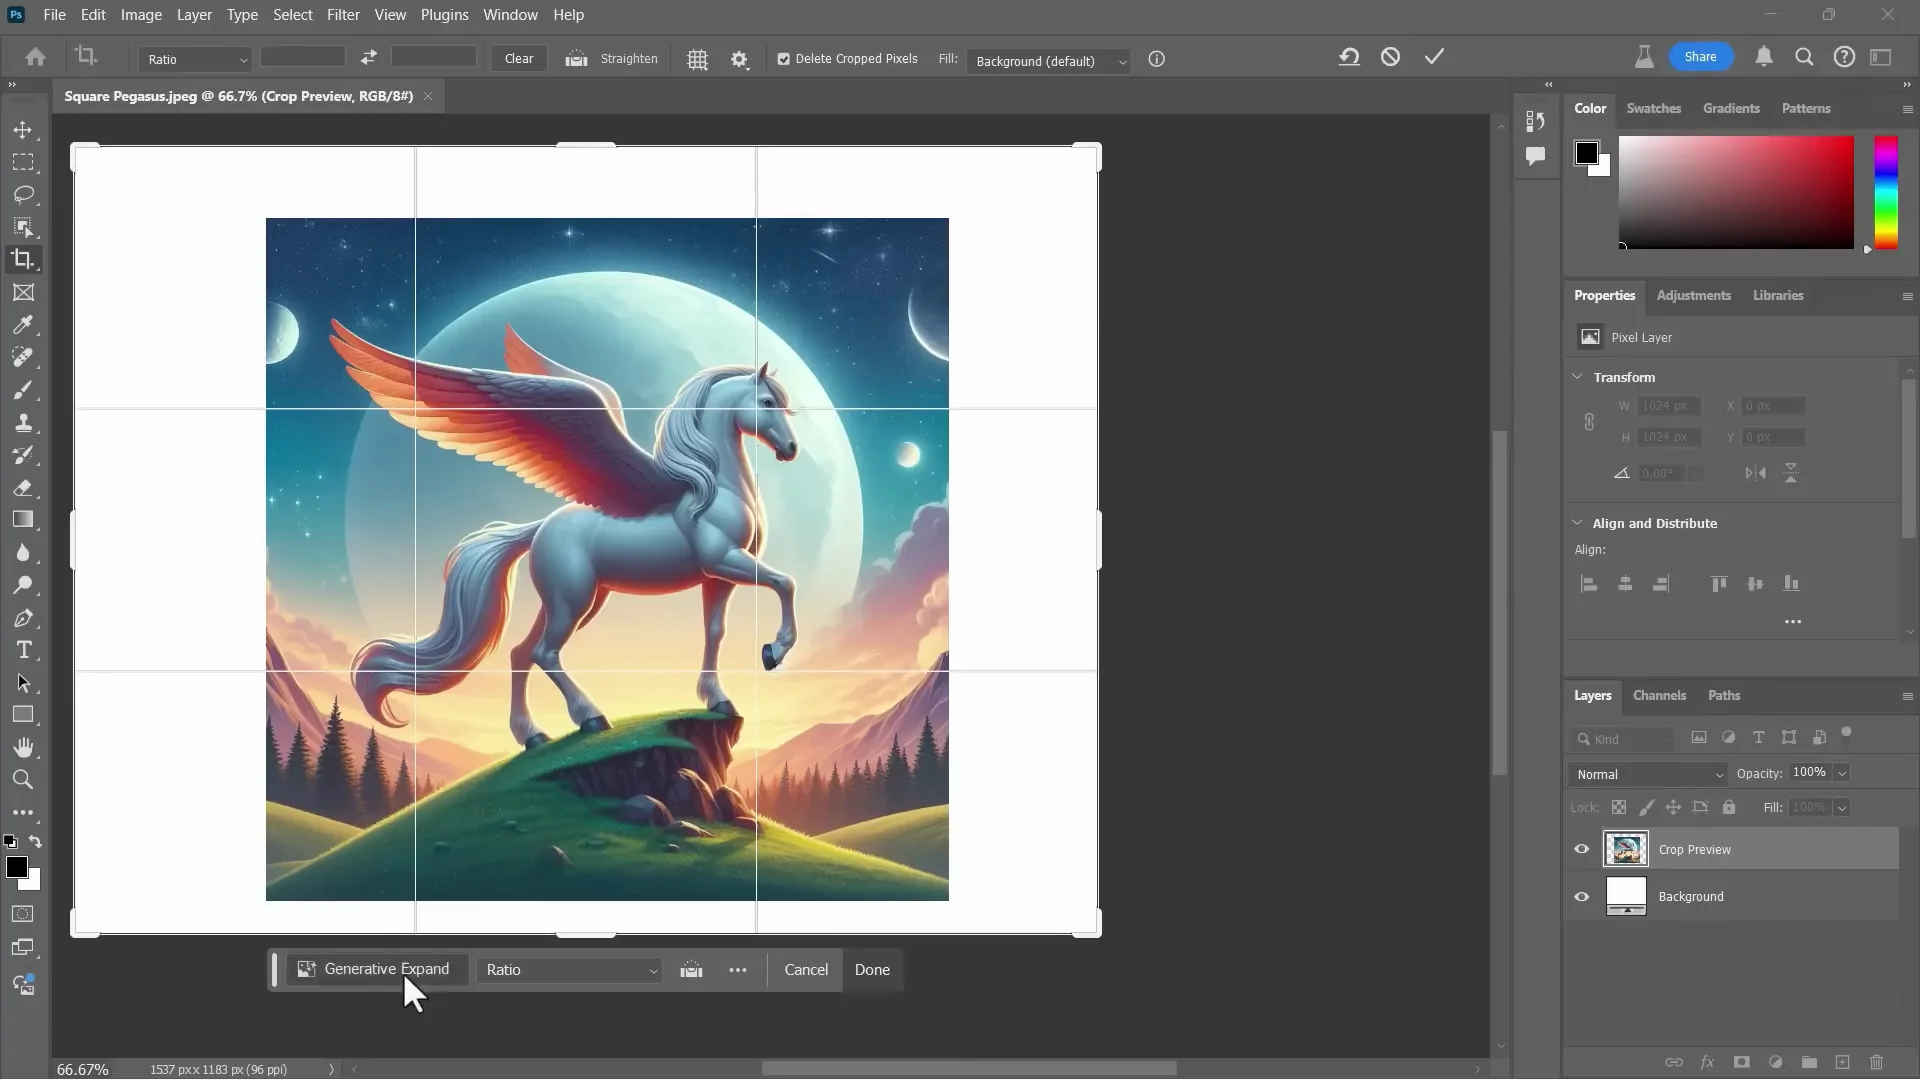The image size is (1920, 1080).
Task: Hide the Crop Preview layer
Action: pyautogui.click(x=1580, y=848)
